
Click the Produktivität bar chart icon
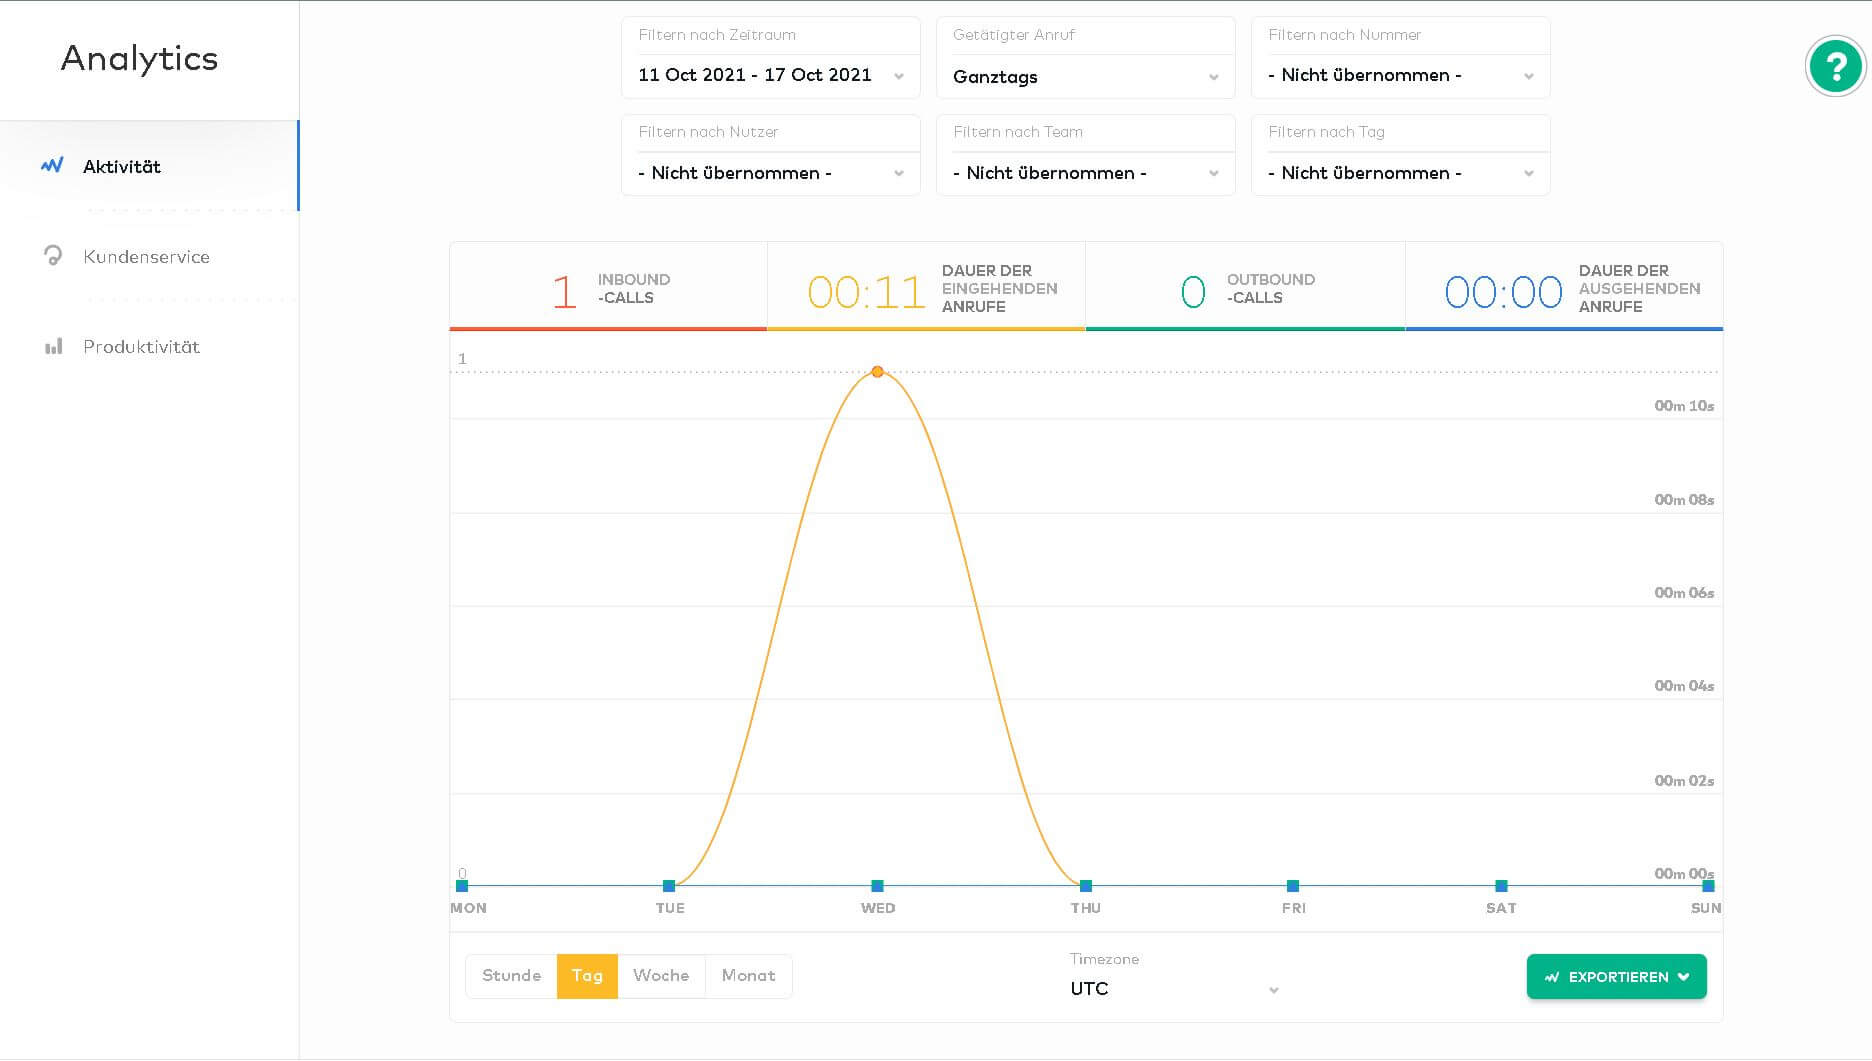(53, 346)
